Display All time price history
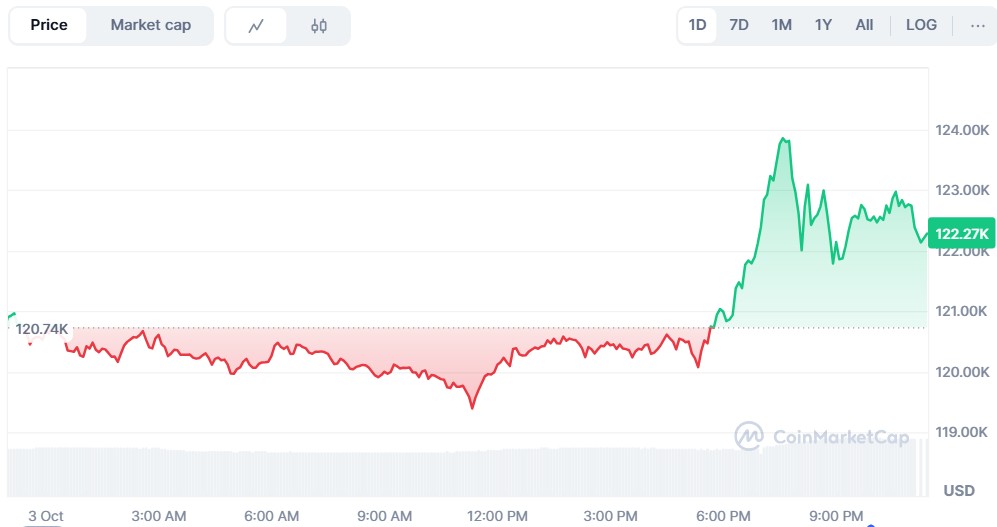The height and width of the screenshot is (527, 997). pyautogui.click(x=864, y=25)
